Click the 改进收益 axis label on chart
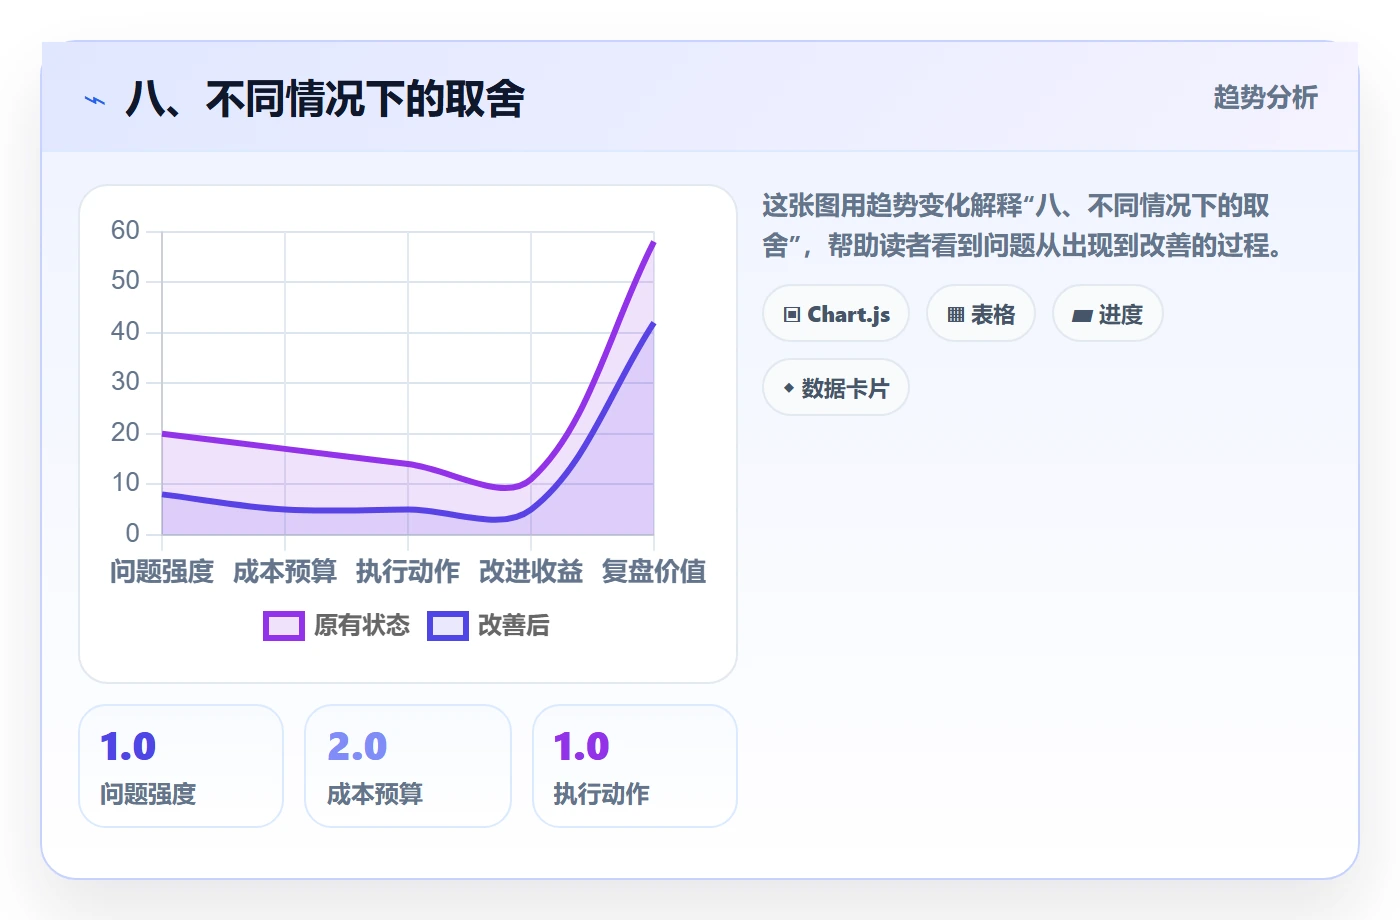Image resolution: width=1400 pixels, height=920 pixels. pyautogui.click(x=531, y=572)
